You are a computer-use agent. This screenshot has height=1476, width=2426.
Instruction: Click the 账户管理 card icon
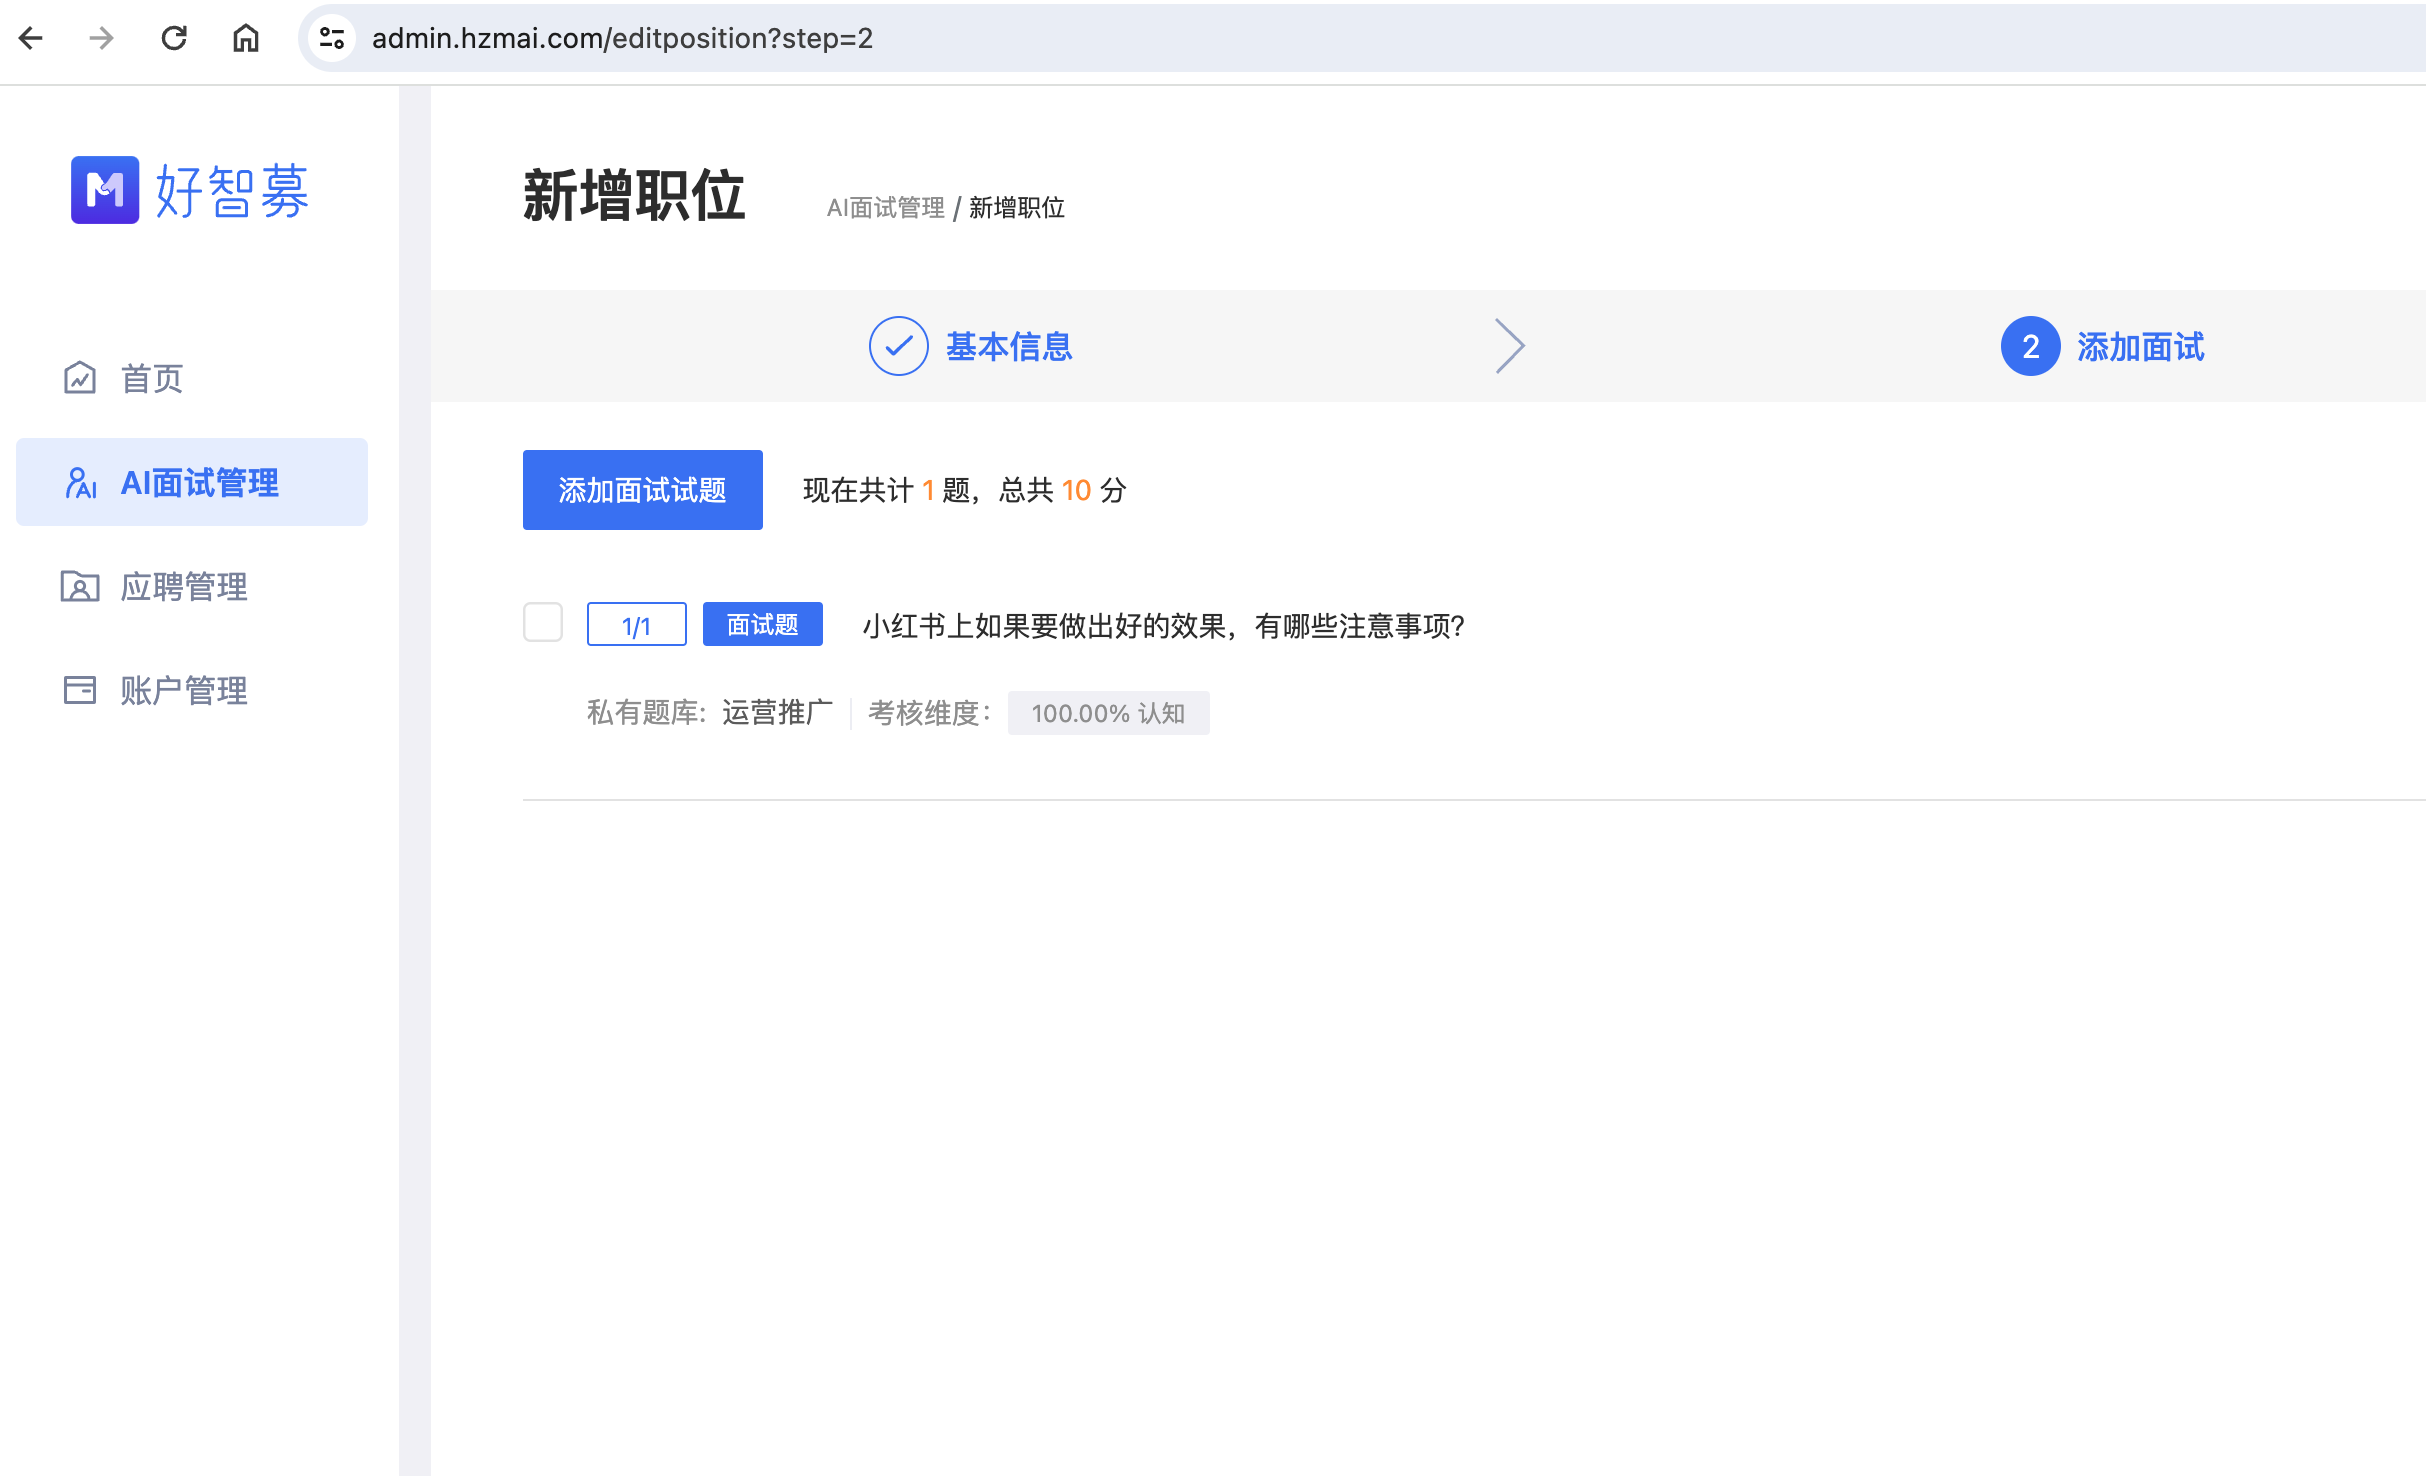pyautogui.click(x=80, y=690)
